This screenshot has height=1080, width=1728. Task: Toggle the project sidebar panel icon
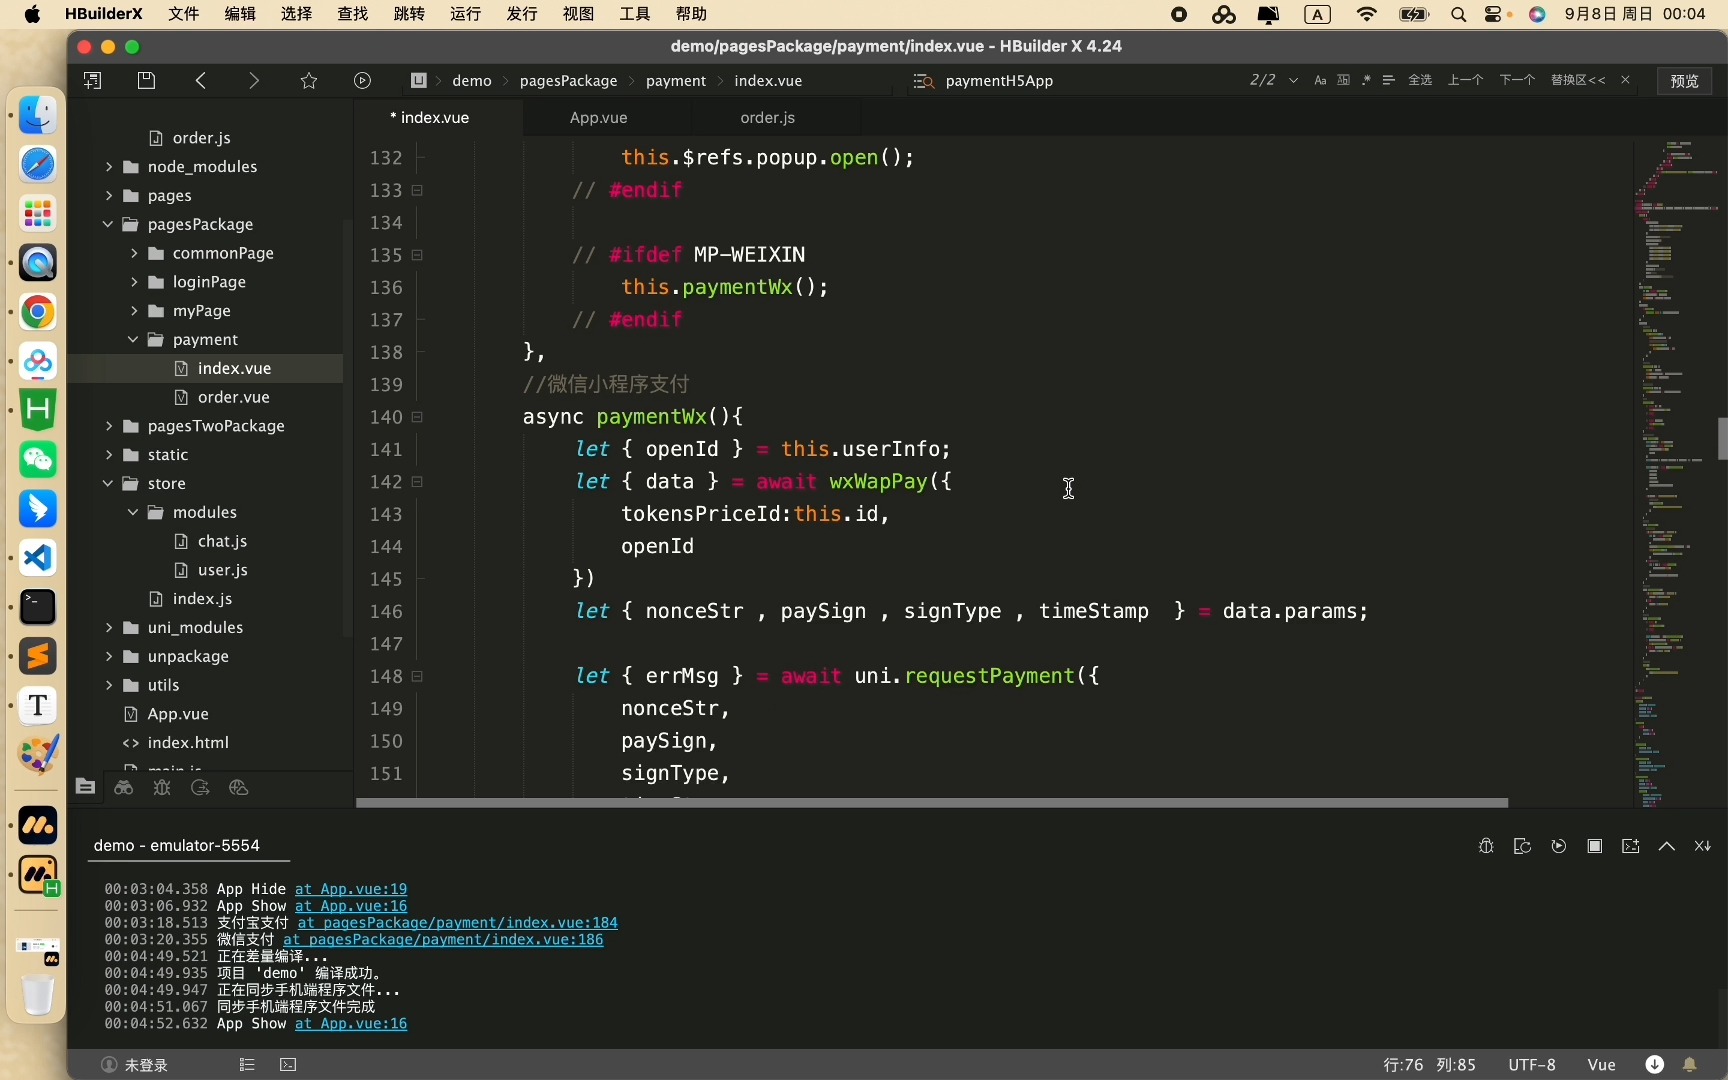pos(93,81)
